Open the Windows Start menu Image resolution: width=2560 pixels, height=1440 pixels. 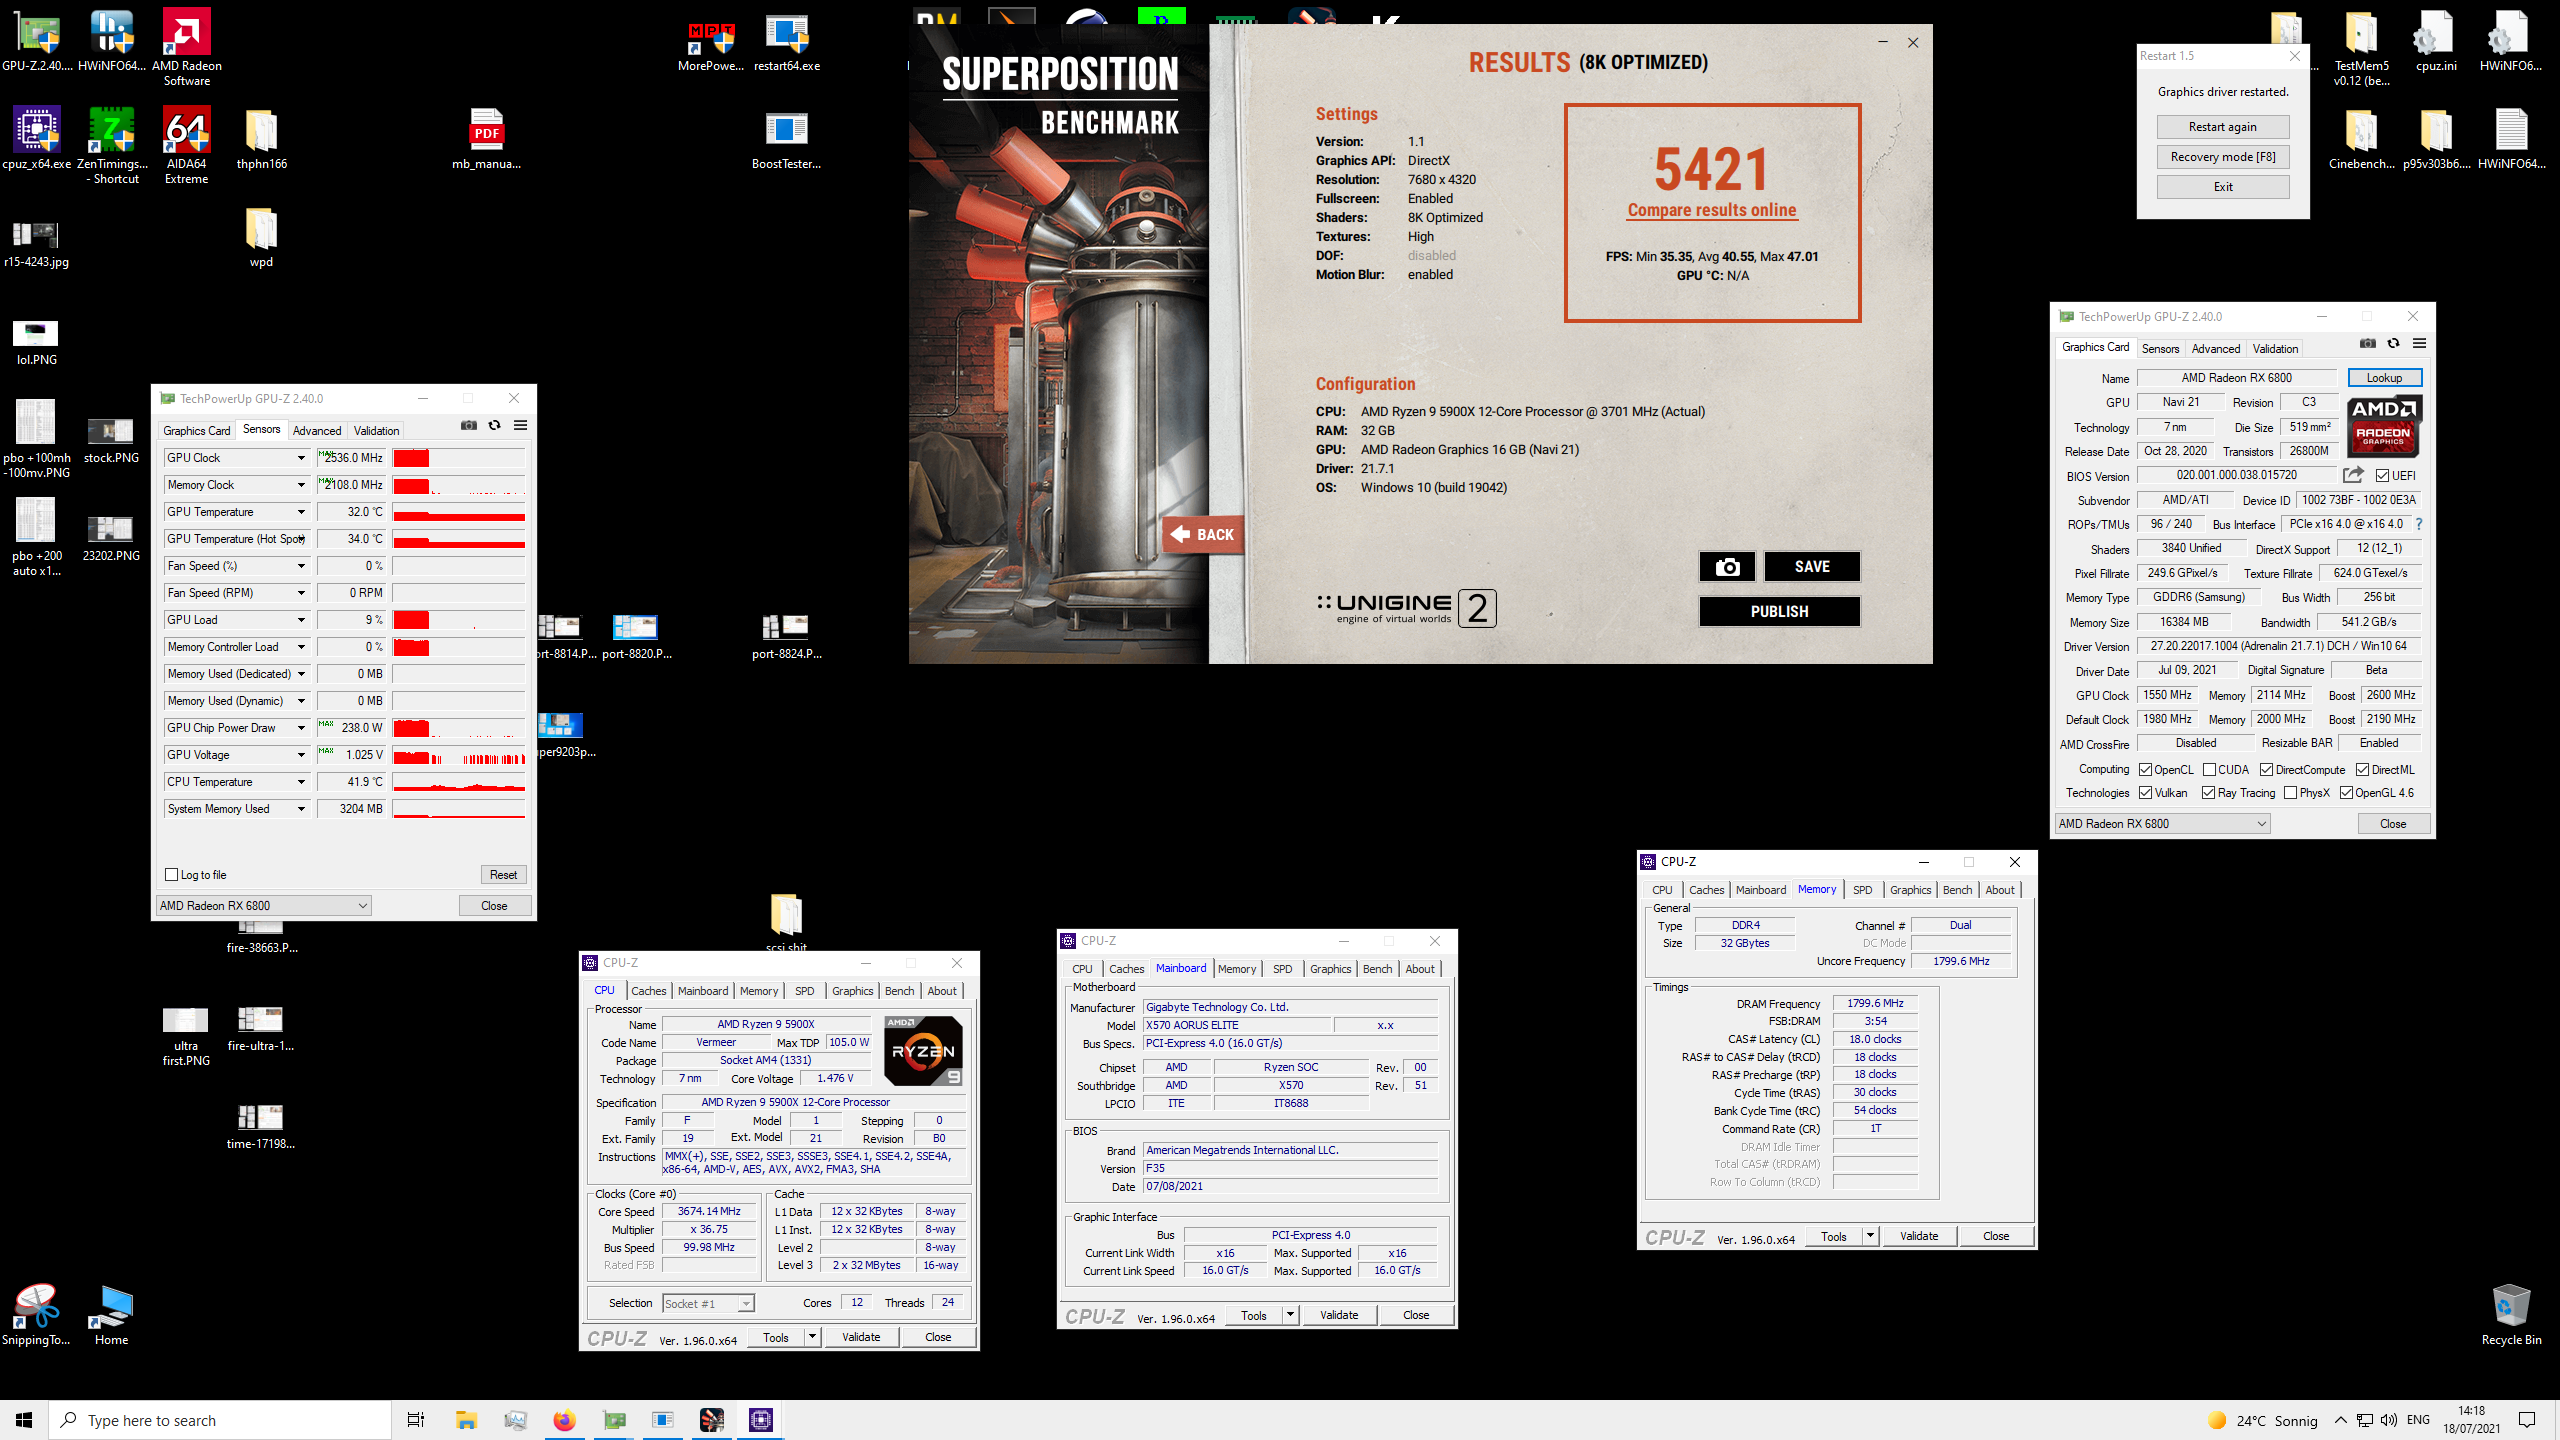click(x=24, y=1420)
